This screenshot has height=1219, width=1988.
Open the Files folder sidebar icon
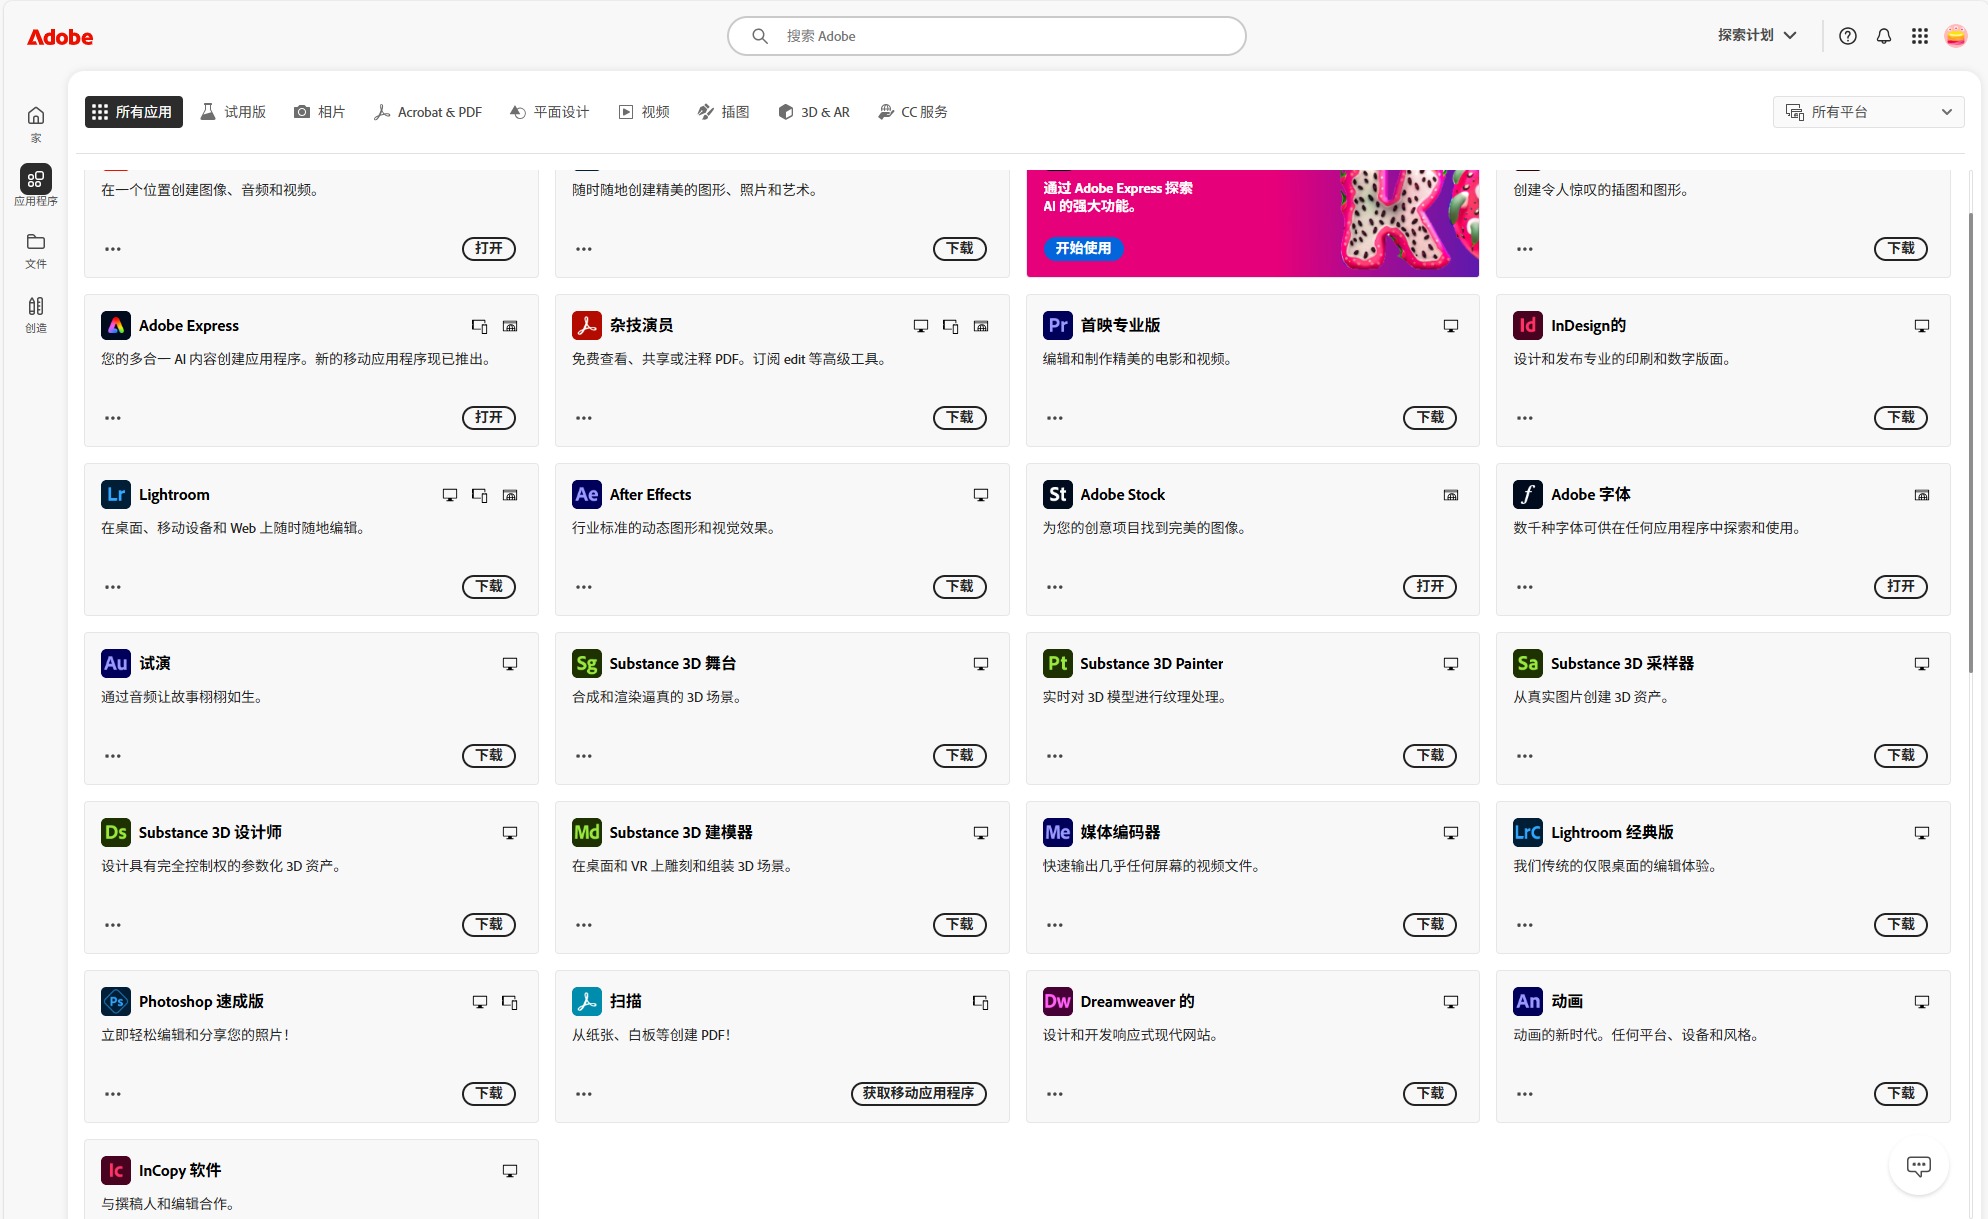point(36,242)
